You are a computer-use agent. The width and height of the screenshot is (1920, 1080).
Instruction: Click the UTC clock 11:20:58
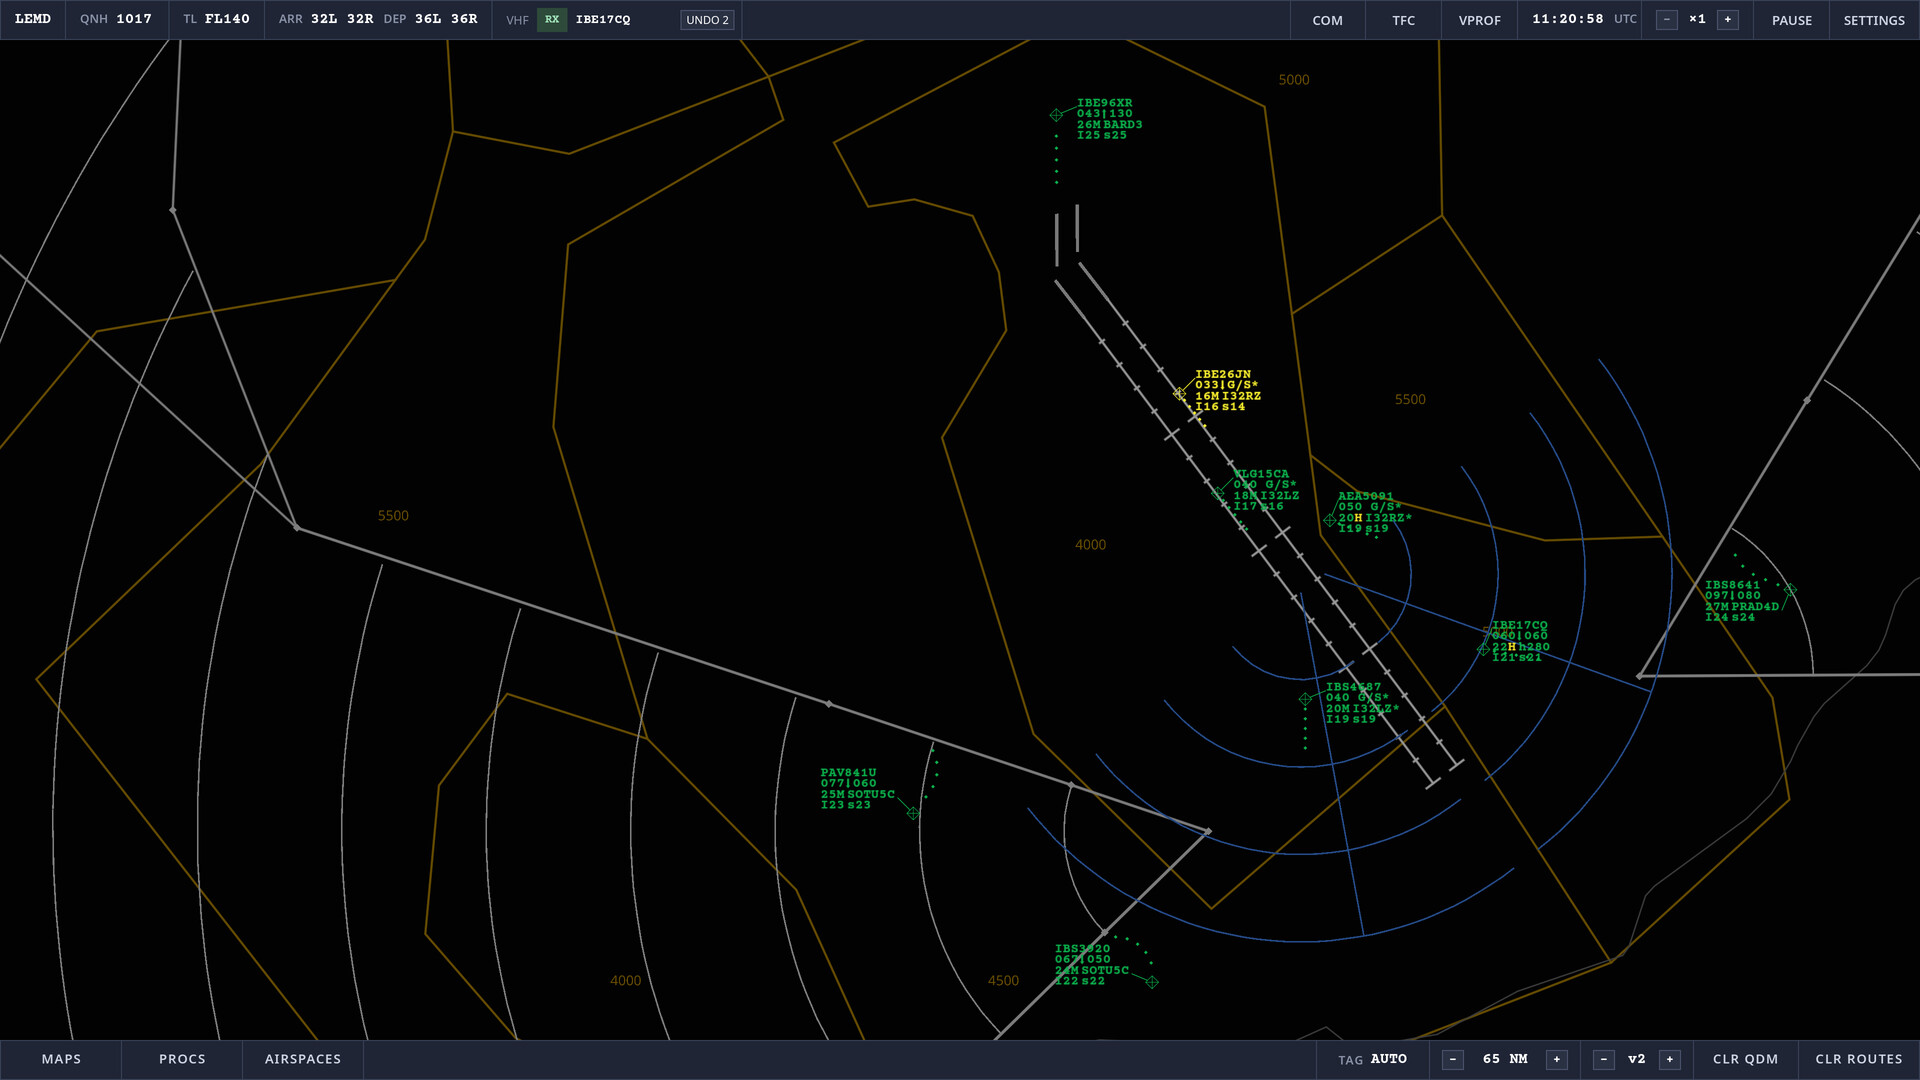click(1567, 19)
